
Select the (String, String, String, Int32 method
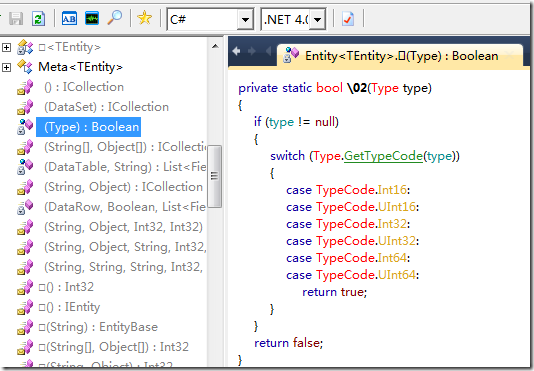point(123,267)
